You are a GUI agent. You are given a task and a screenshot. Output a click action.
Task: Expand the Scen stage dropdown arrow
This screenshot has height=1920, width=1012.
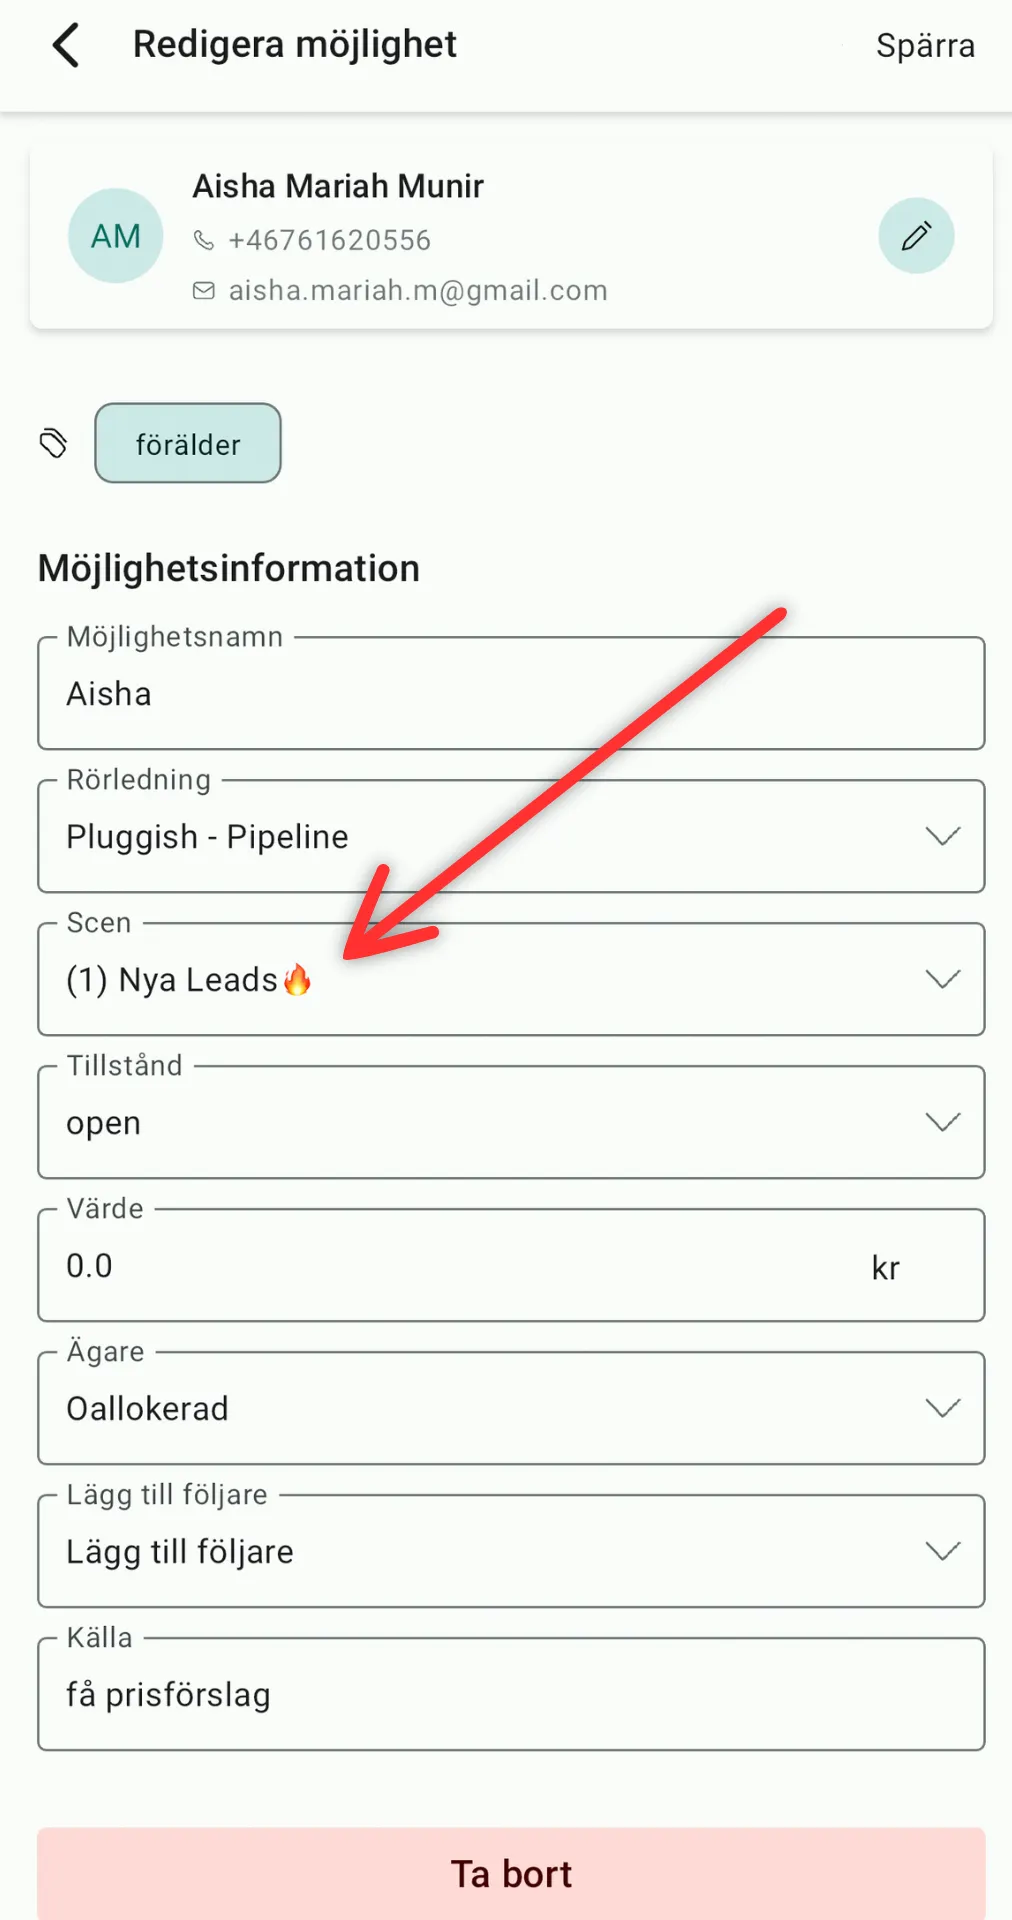tap(942, 979)
